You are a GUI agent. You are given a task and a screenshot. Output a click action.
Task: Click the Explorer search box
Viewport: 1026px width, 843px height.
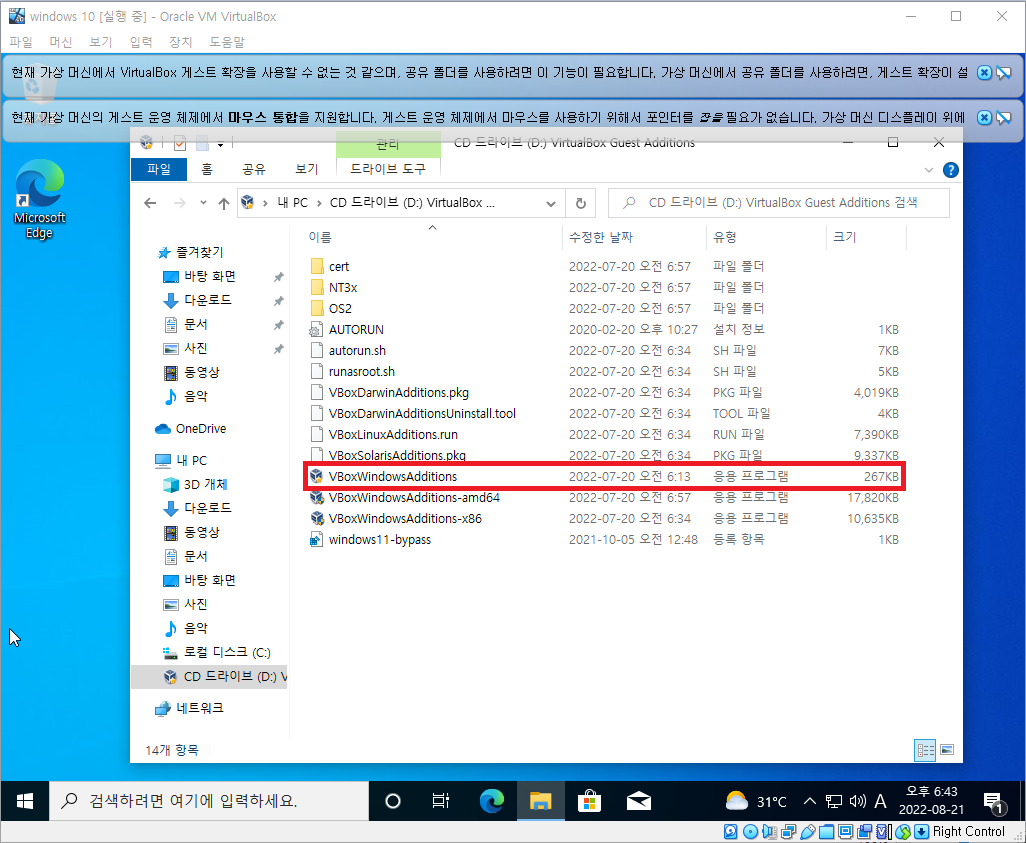click(x=779, y=203)
